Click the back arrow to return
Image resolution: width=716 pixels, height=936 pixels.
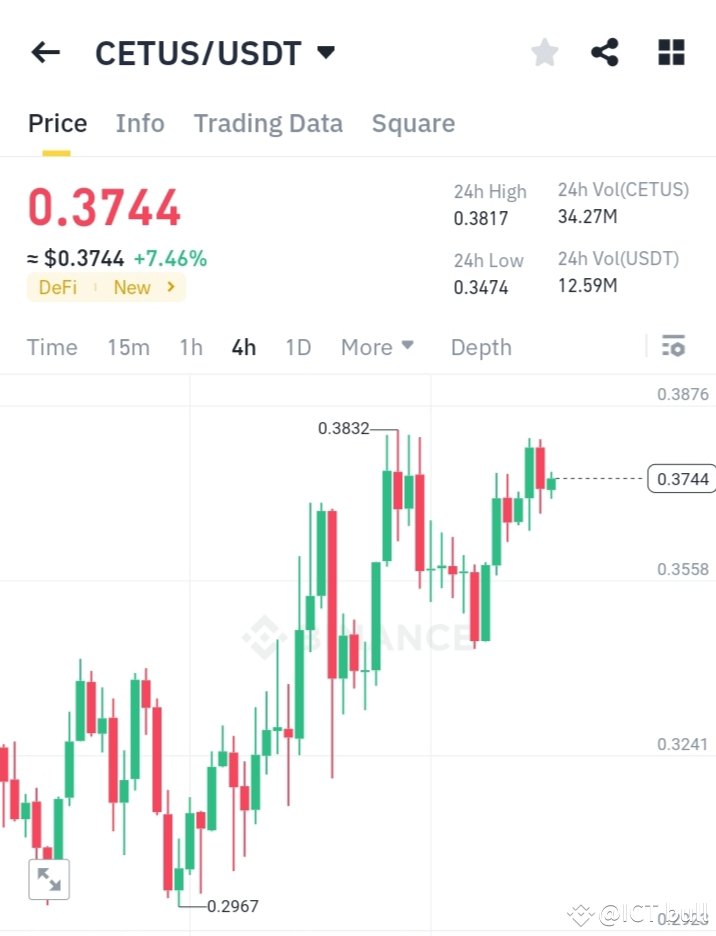45,52
